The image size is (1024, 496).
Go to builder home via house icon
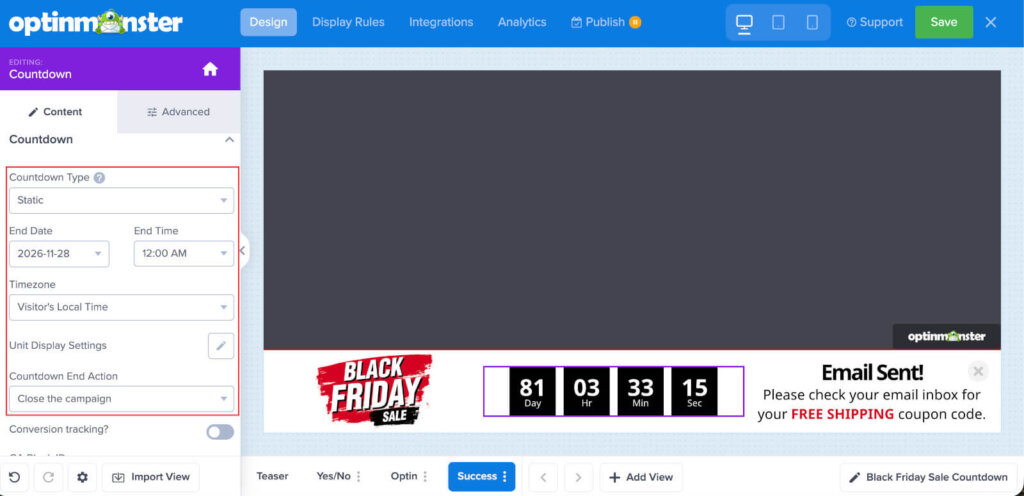tap(210, 69)
